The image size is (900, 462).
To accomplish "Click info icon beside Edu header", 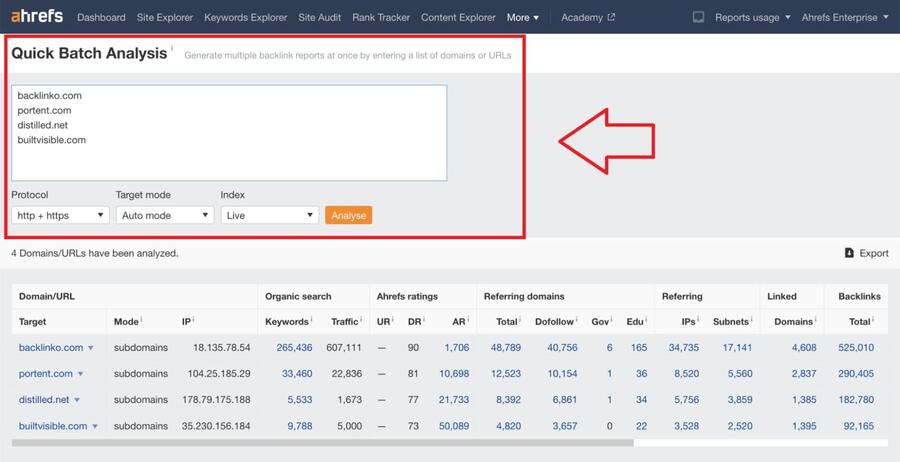I will point(646,319).
